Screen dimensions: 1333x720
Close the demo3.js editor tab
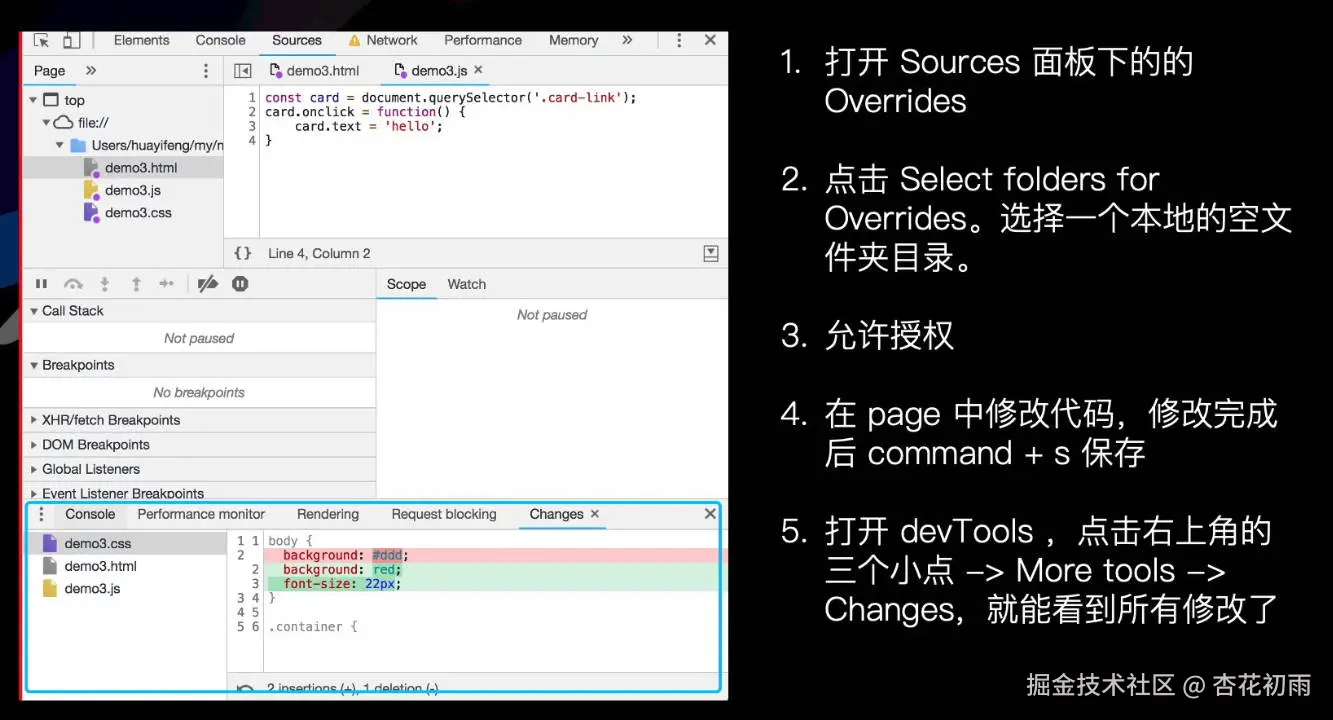point(478,70)
